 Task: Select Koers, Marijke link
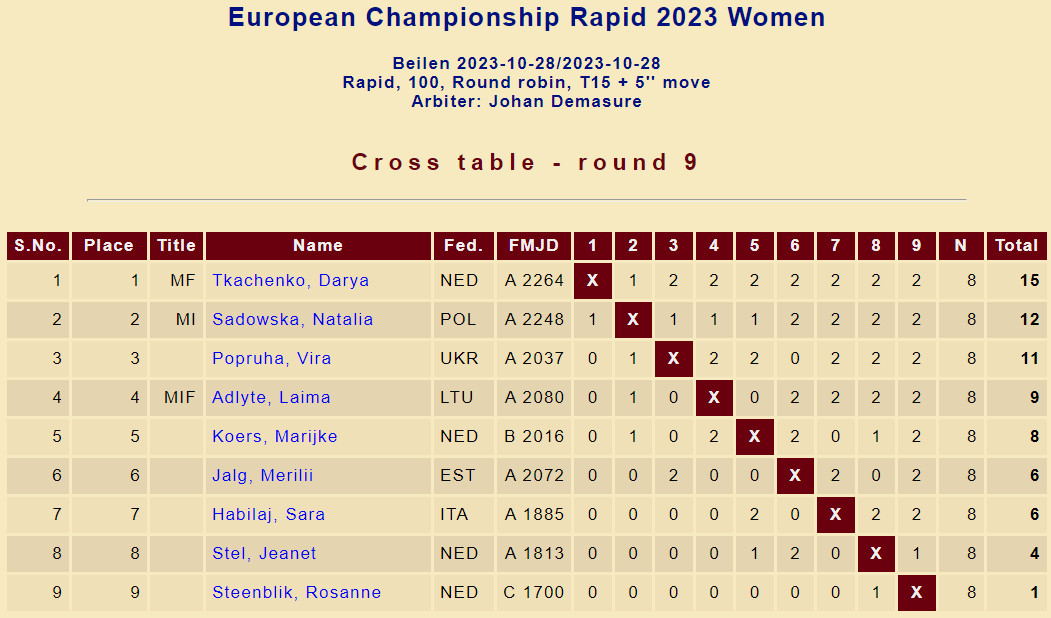tap(274, 437)
